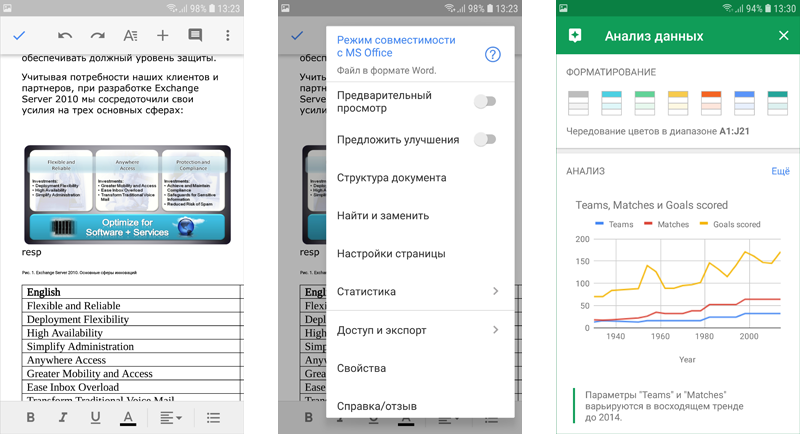Viewport: 800px width, 434px height.
Task: Select the Deployment Flexibility table cell
Action: (x=131, y=319)
